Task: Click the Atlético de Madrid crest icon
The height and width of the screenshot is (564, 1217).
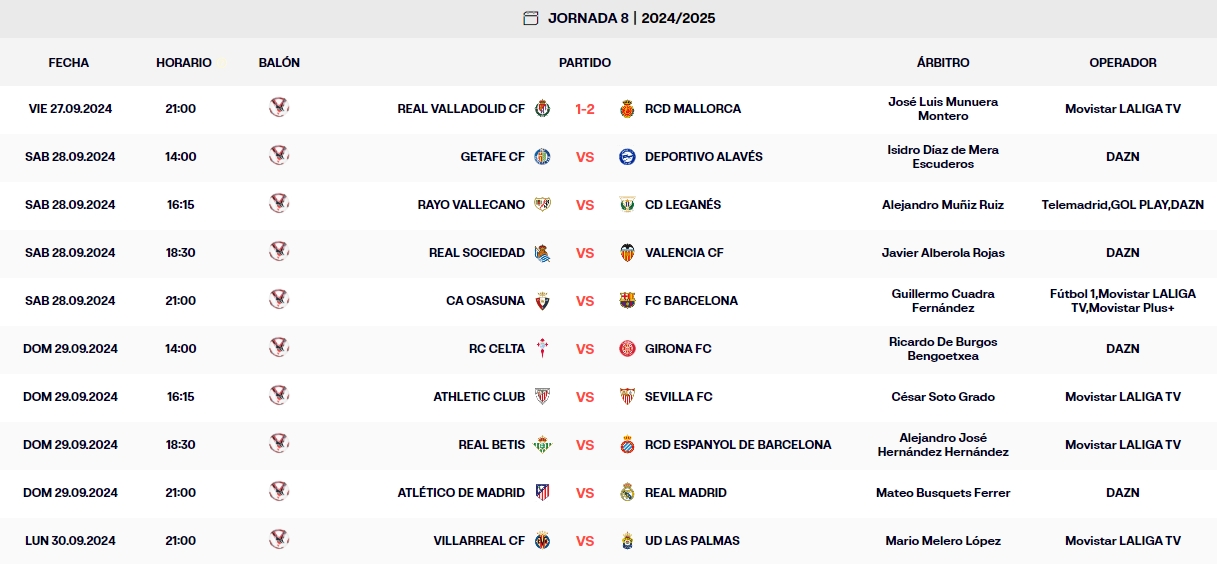Action: [542, 492]
